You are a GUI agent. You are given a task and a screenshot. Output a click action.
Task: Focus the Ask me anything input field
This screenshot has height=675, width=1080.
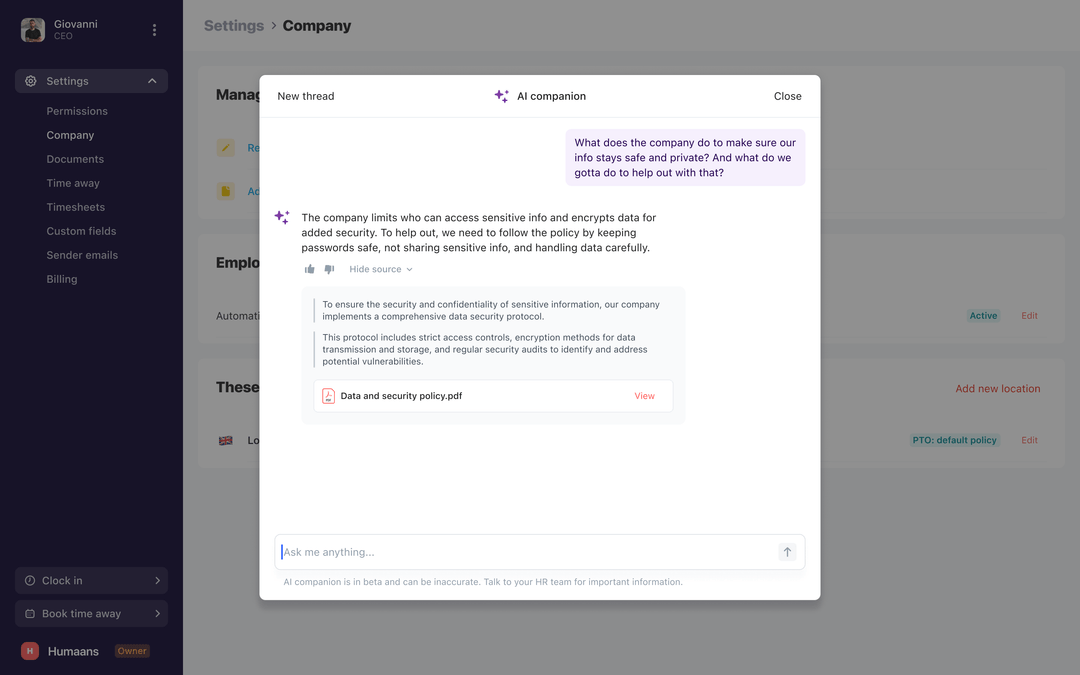(x=527, y=552)
